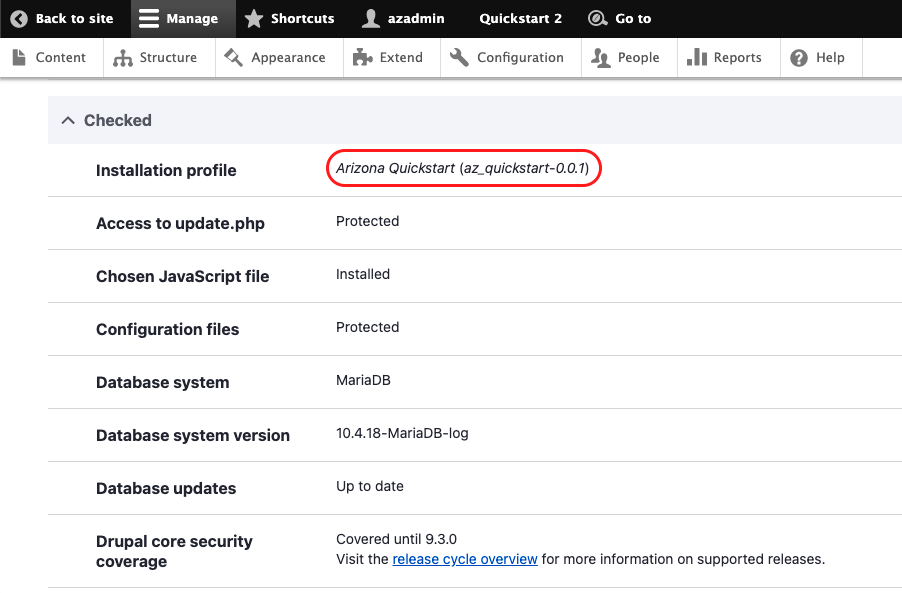
Task: Click the Go to search icon
Action: coord(598,18)
